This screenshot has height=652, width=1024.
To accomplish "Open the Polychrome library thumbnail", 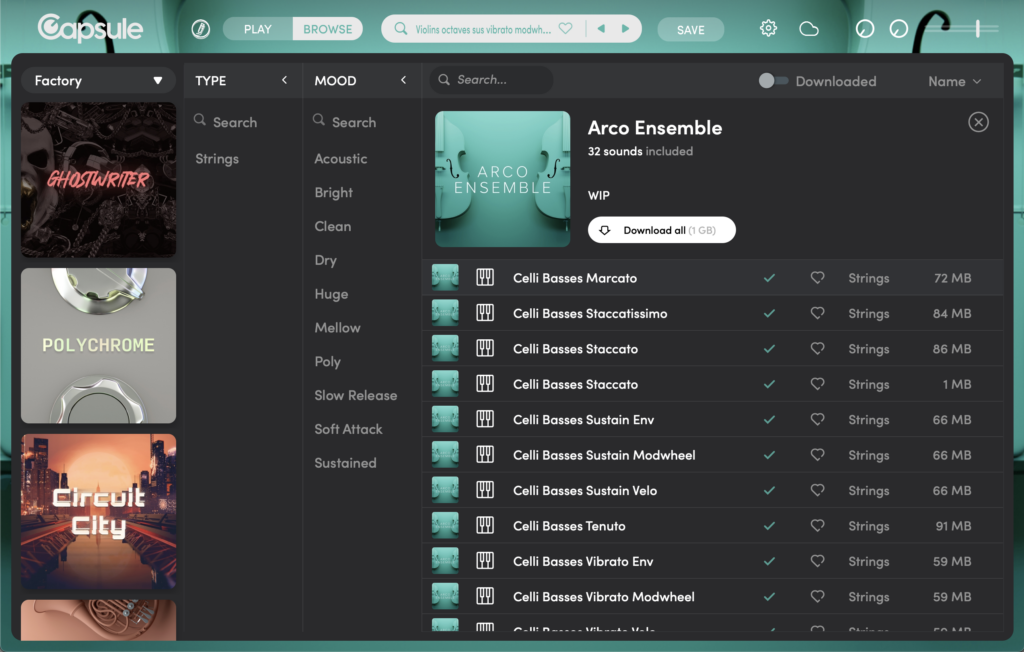I will (x=98, y=345).
